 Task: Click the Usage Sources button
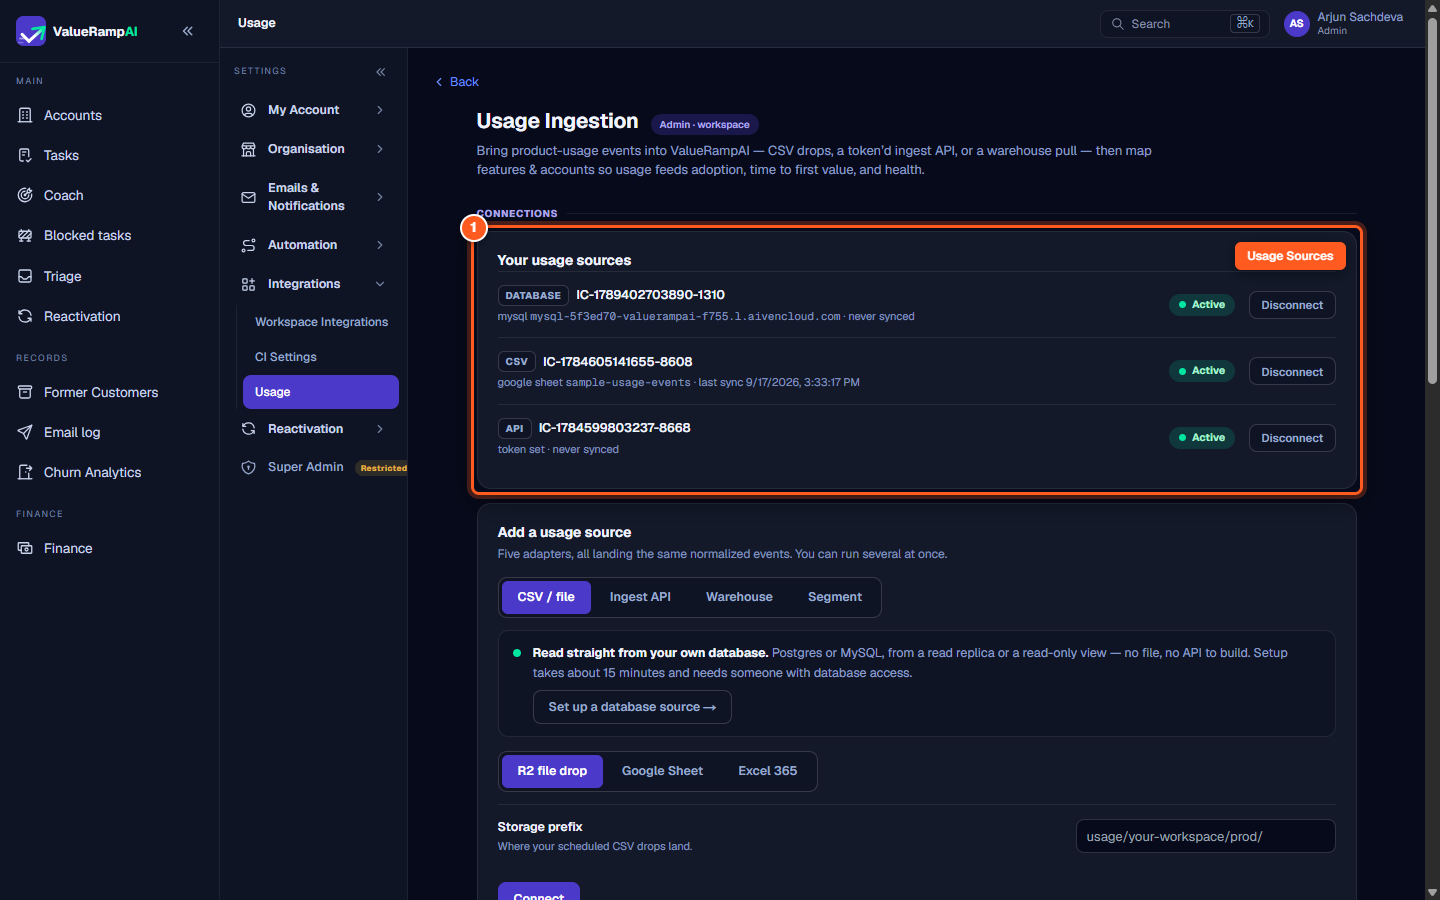pyautogui.click(x=1290, y=256)
